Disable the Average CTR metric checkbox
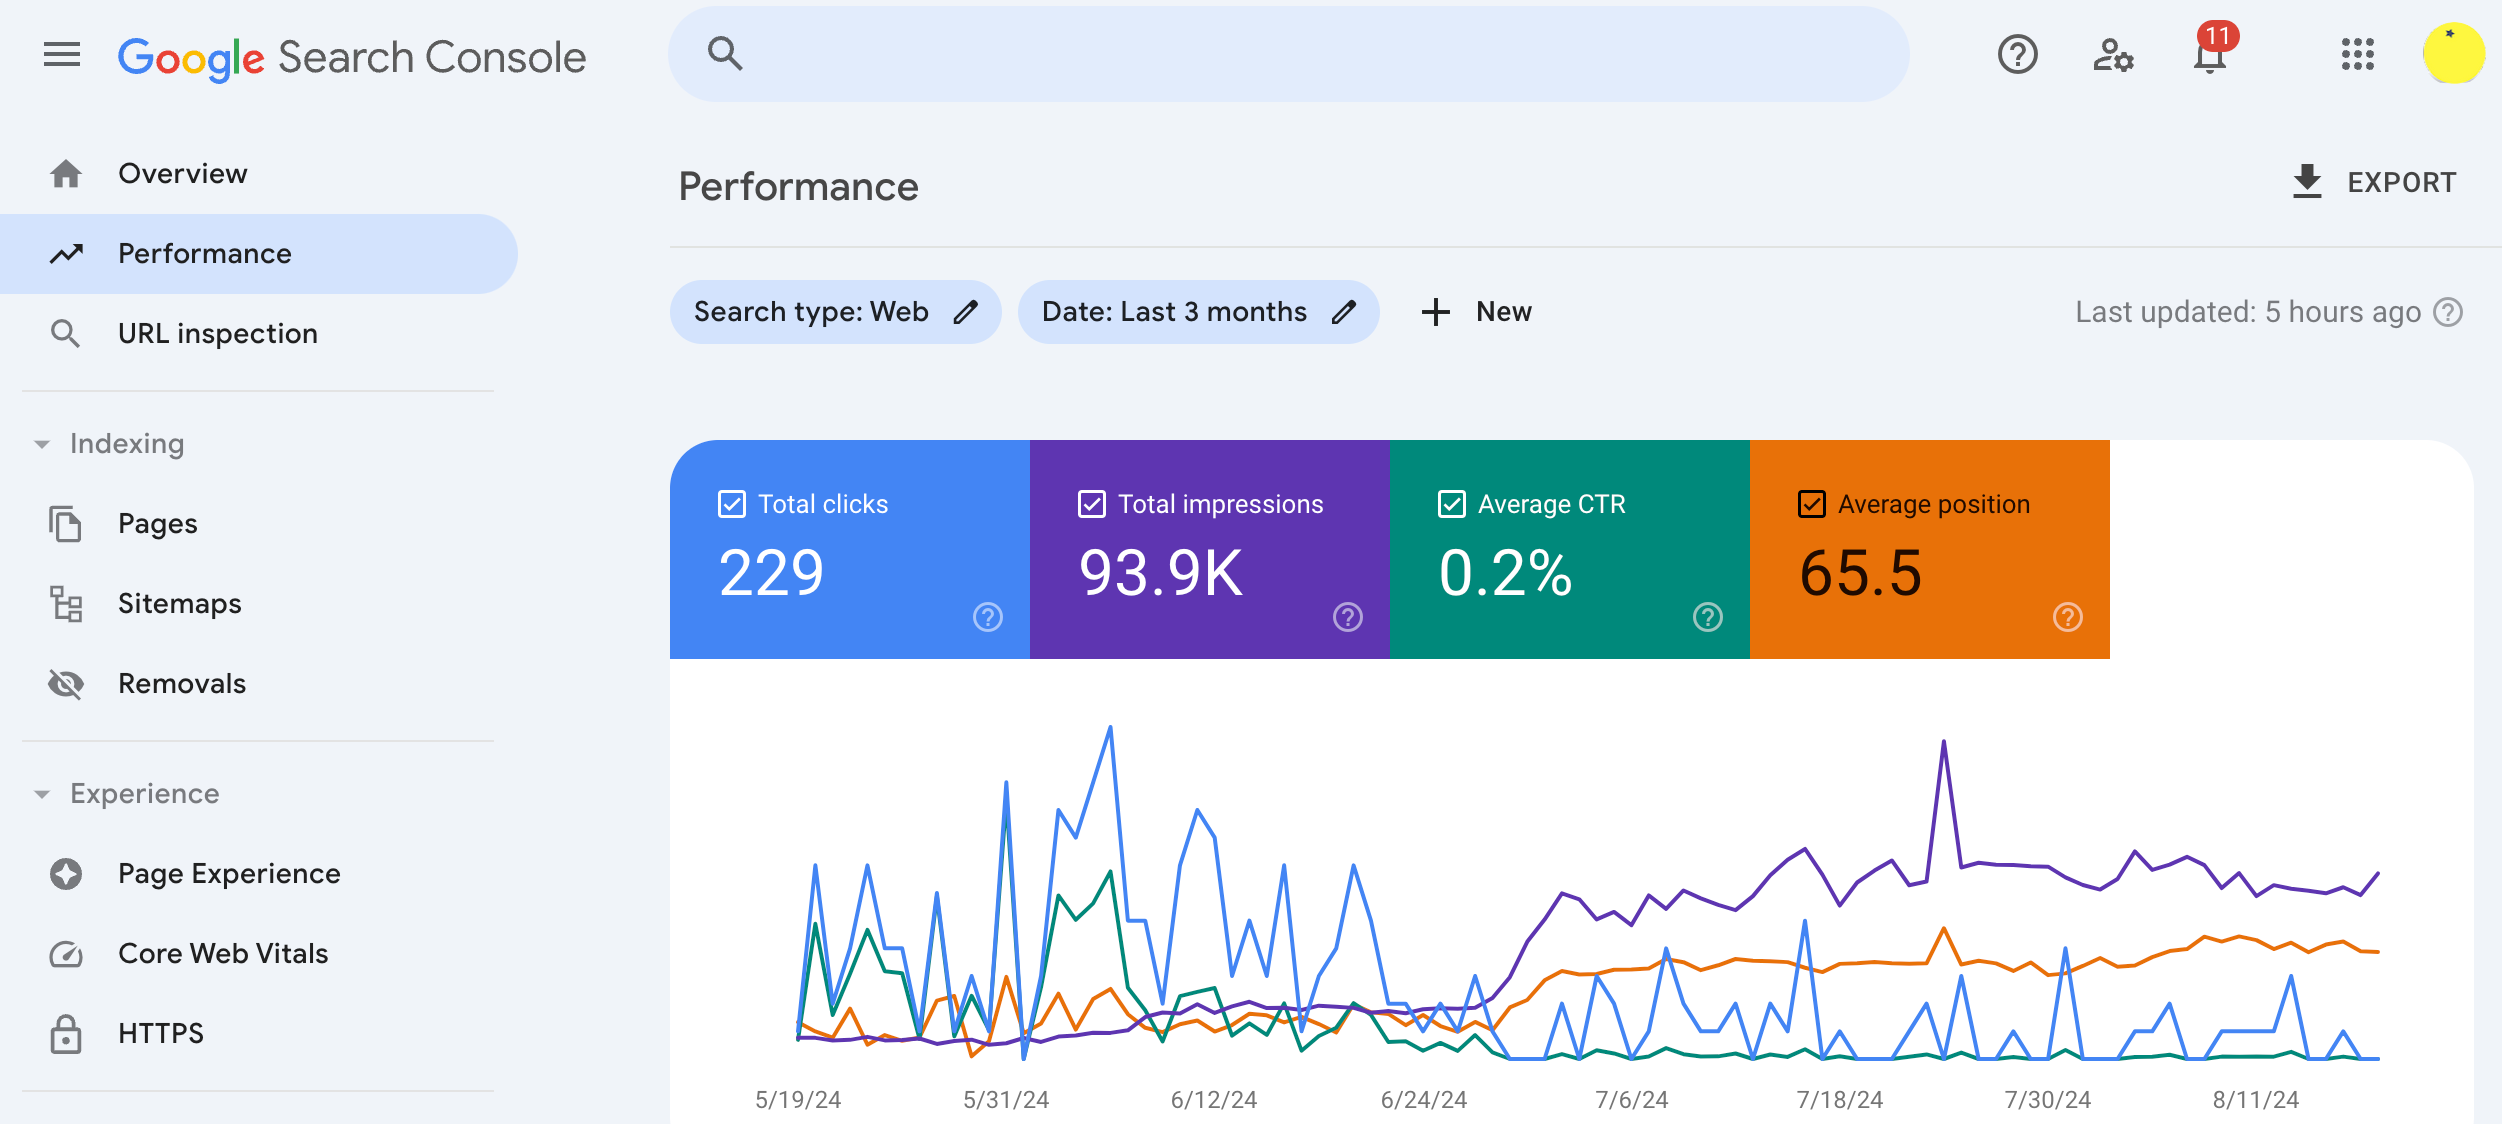 [1451, 504]
